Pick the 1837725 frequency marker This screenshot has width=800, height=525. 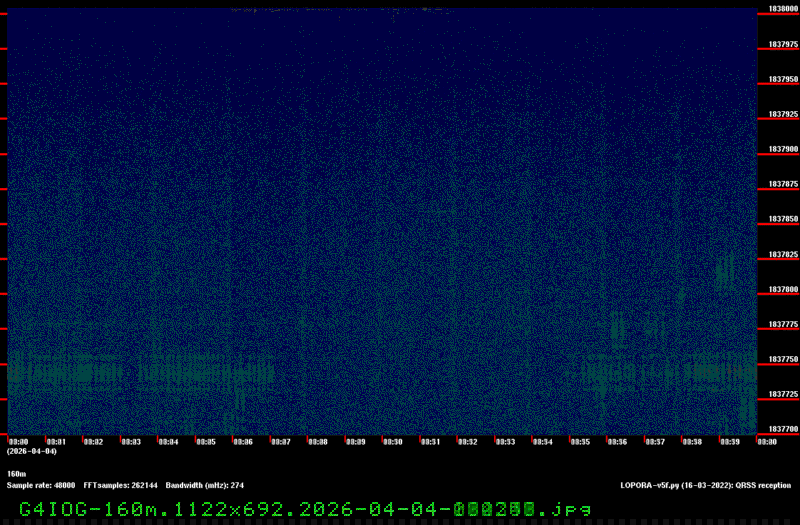point(782,394)
